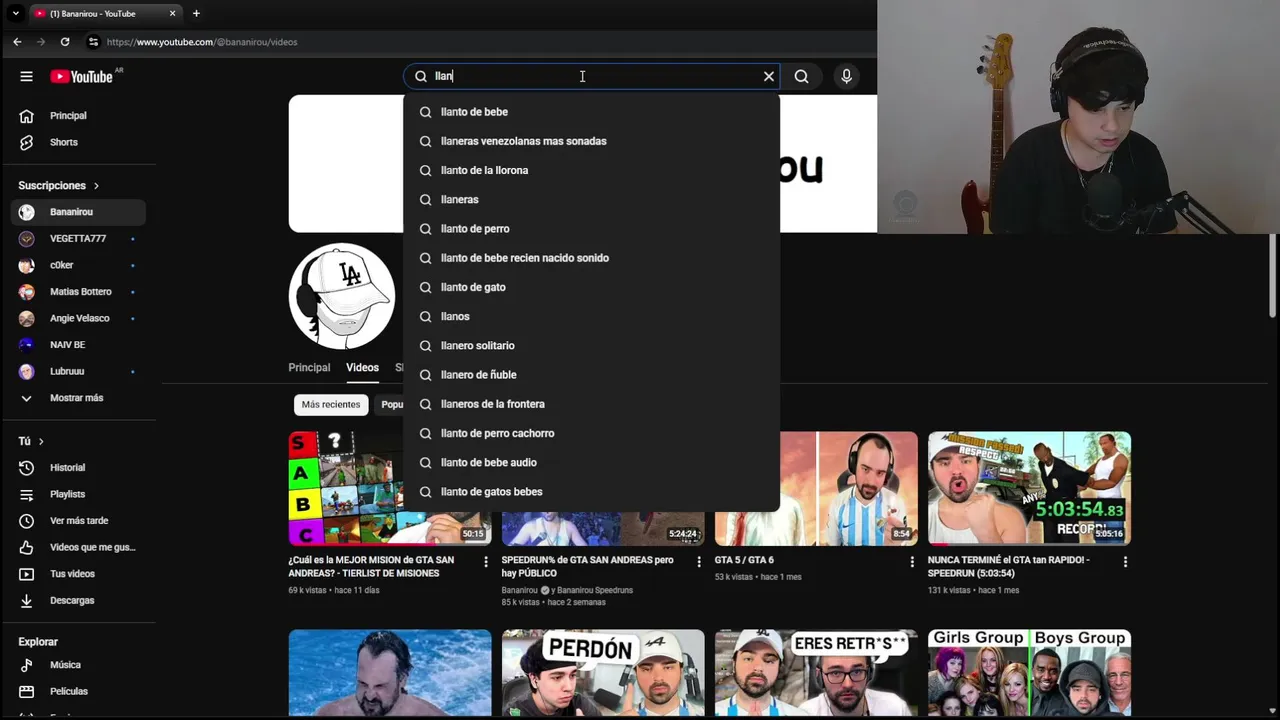Switch to the channel Videos tab

[x=362, y=368]
